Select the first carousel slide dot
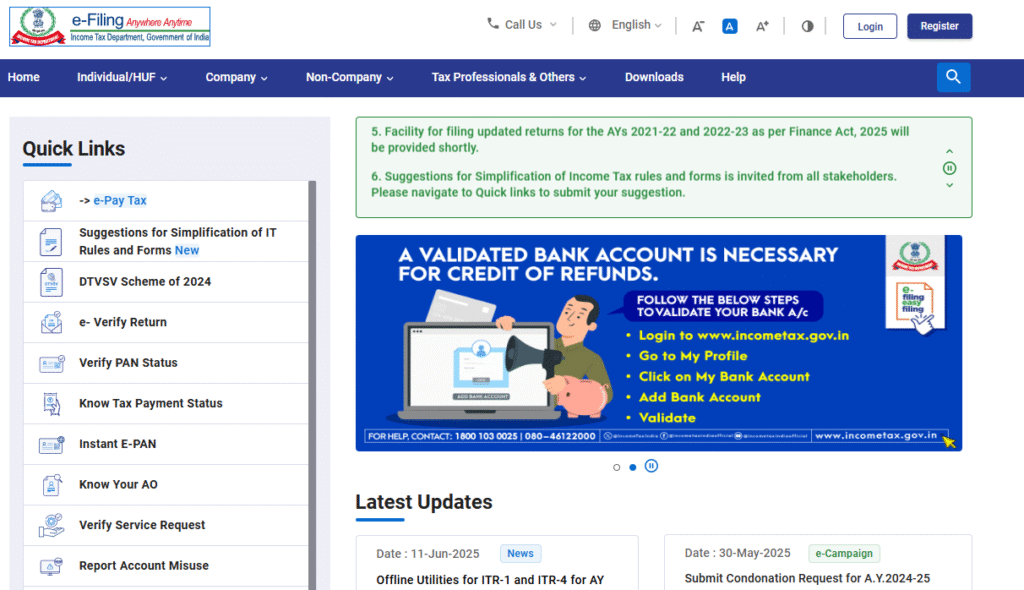The height and width of the screenshot is (590, 1024). click(616, 467)
